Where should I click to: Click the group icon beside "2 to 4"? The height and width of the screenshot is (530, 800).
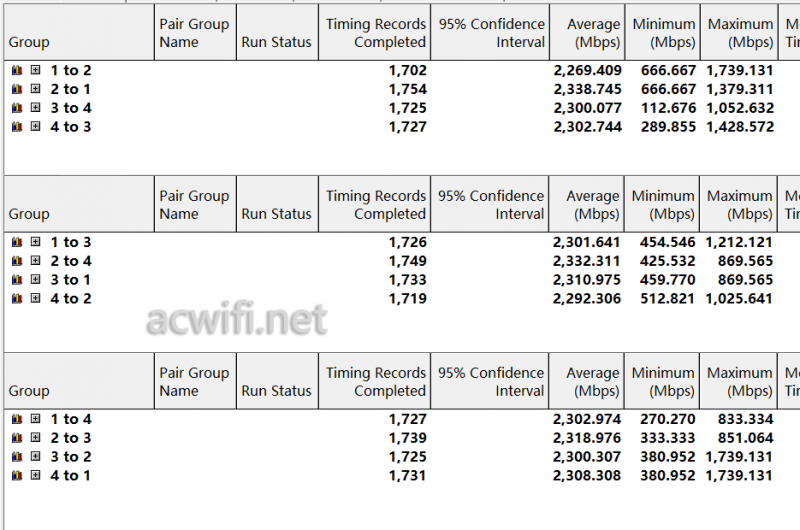pyautogui.click(x=17, y=261)
